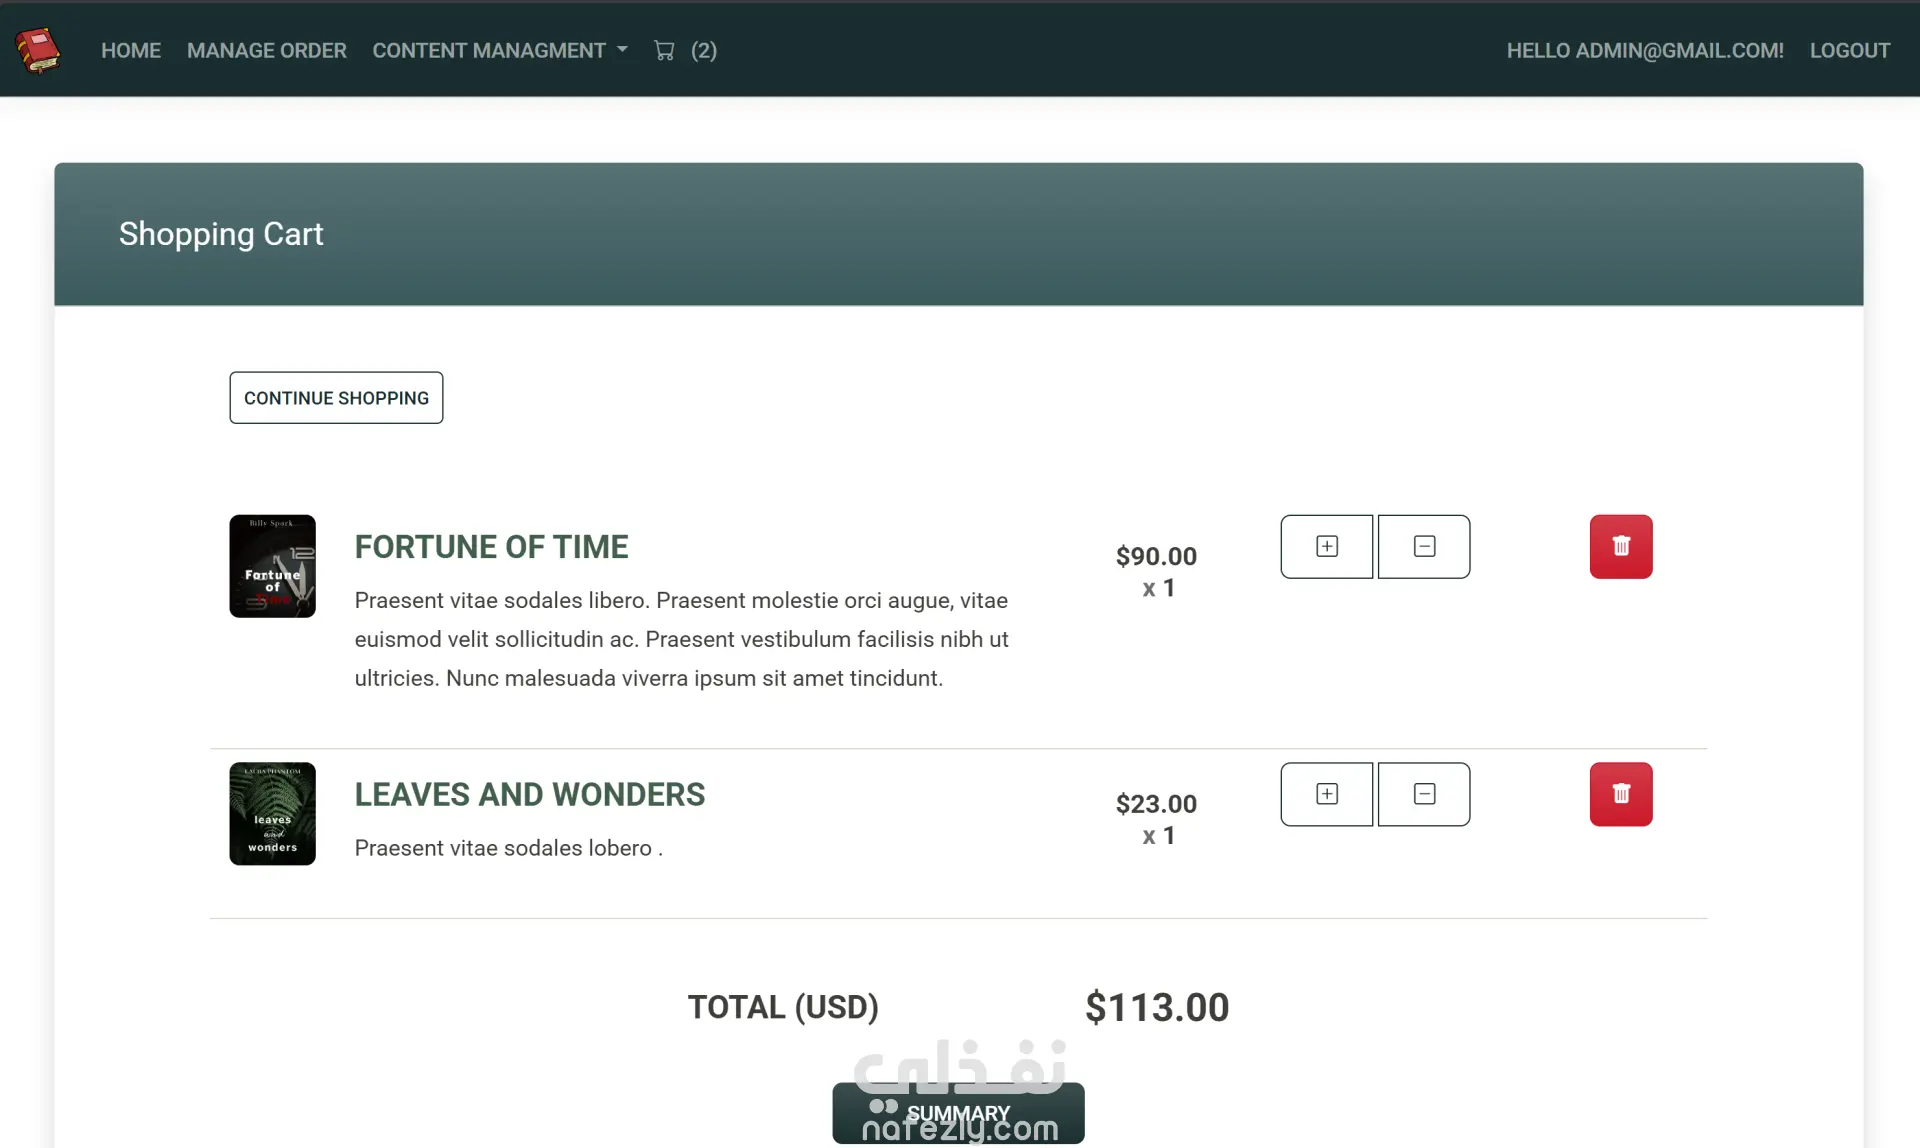Decrease quantity of Fortune of Time
The width and height of the screenshot is (1920, 1148).
pos(1424,546)
